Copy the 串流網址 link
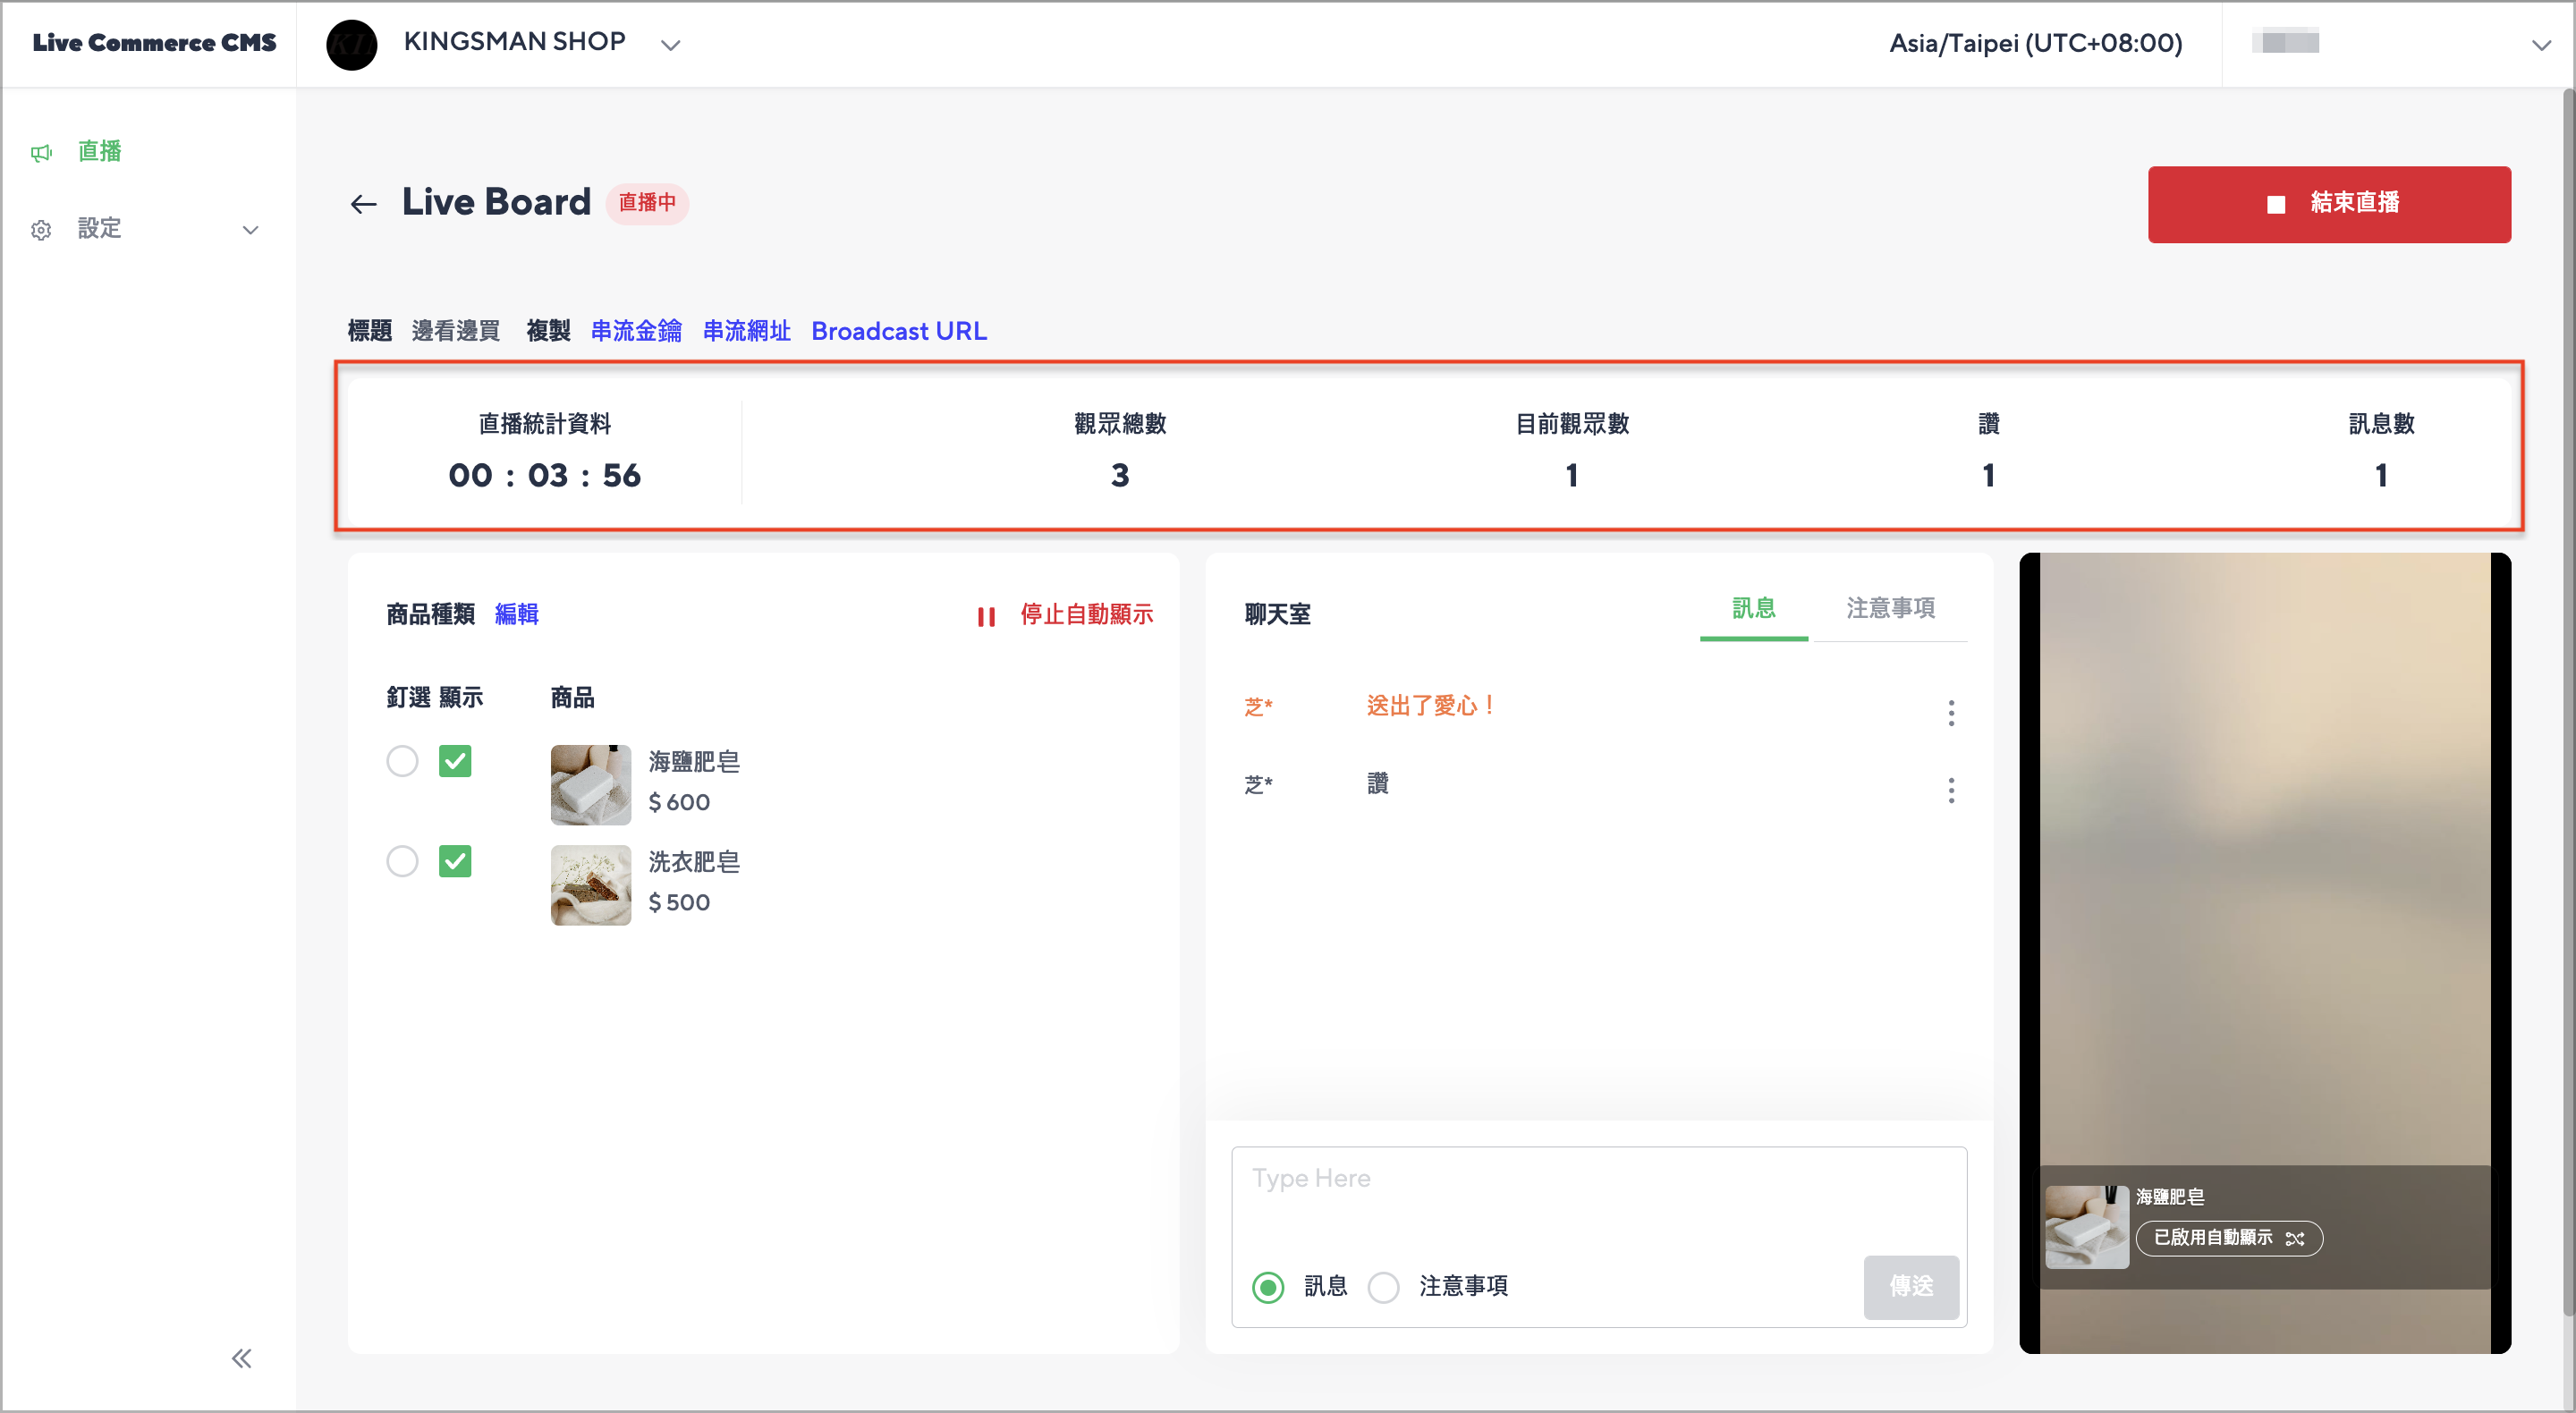2576x1413 pixels. [x=746, y=331]
